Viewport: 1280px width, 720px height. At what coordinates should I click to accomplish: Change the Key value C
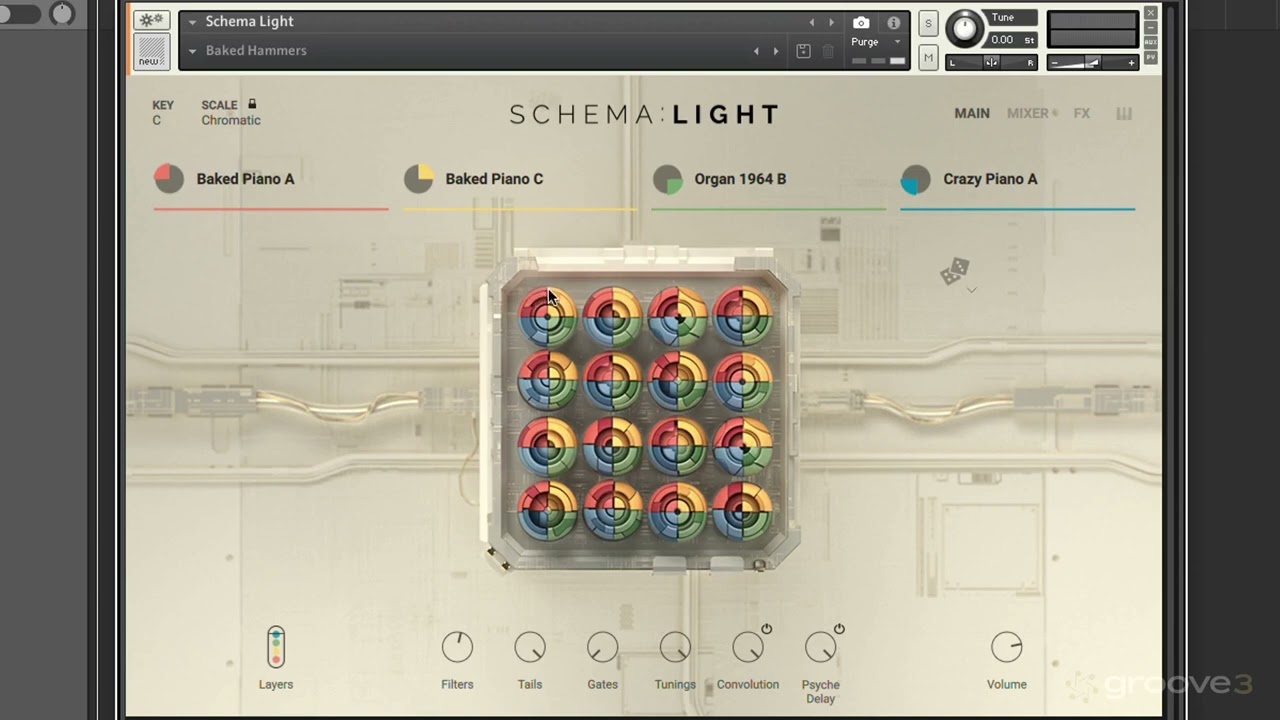(x=156, y=120)
